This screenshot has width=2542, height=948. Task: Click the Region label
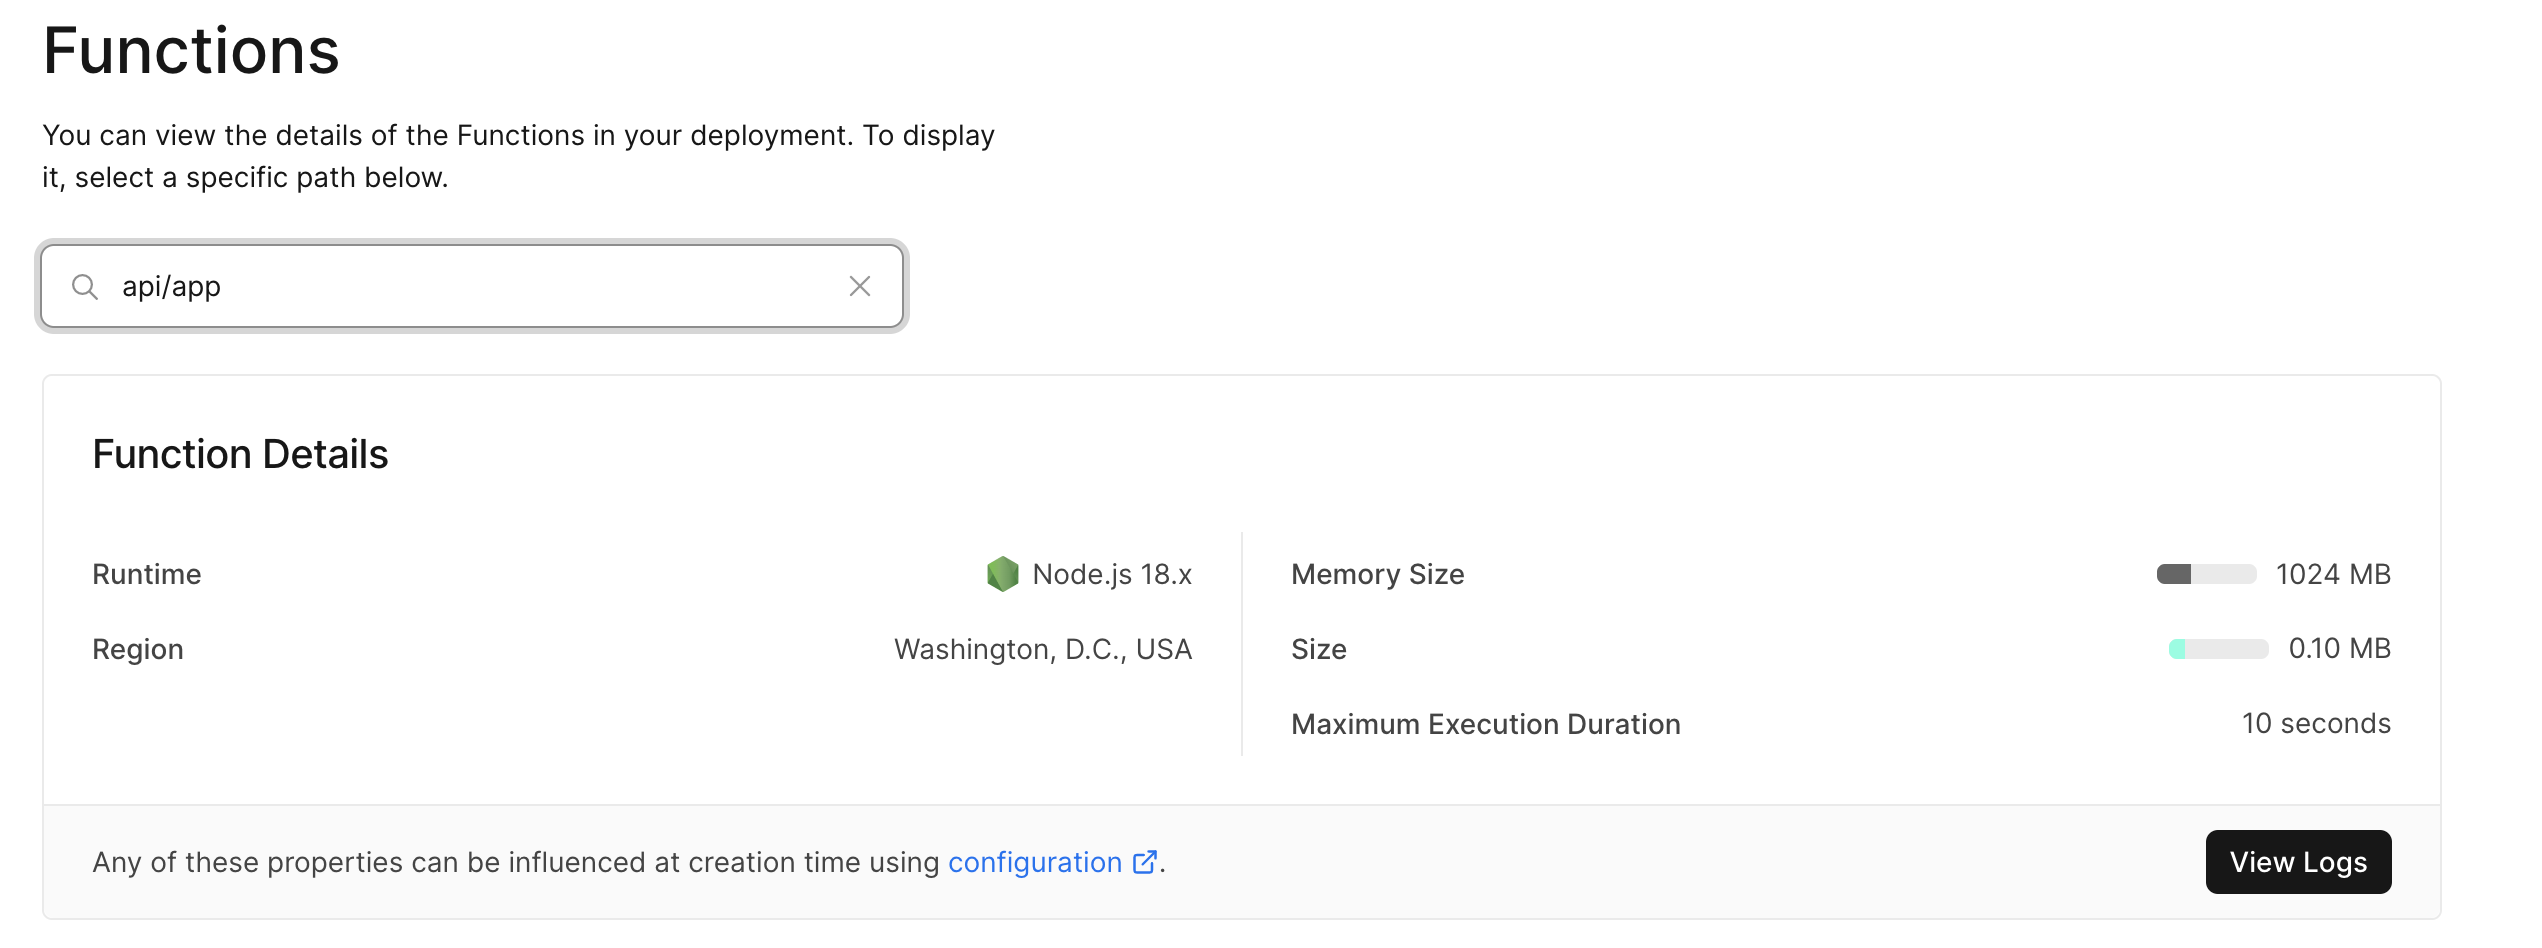[138, 649]
